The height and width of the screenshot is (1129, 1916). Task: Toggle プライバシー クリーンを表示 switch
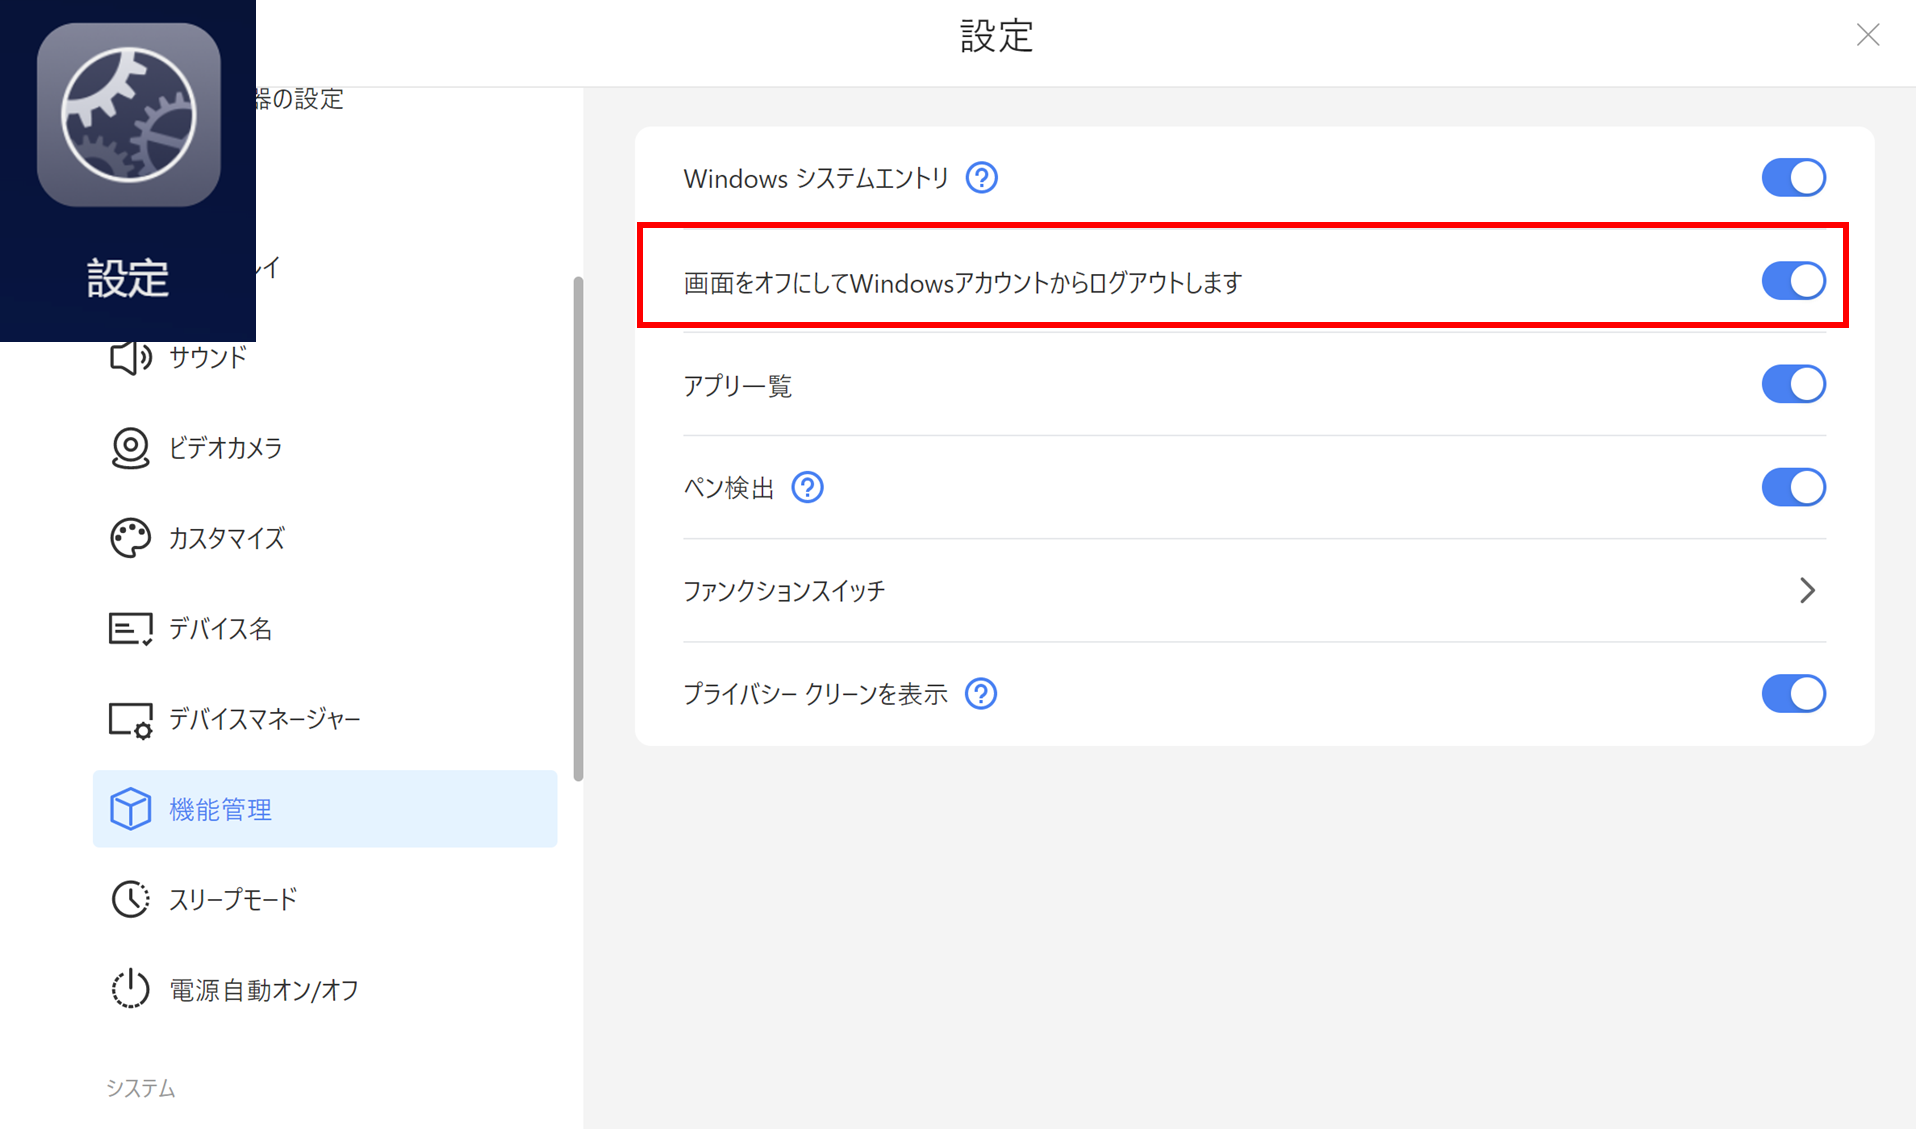(x=1792, y=694)
